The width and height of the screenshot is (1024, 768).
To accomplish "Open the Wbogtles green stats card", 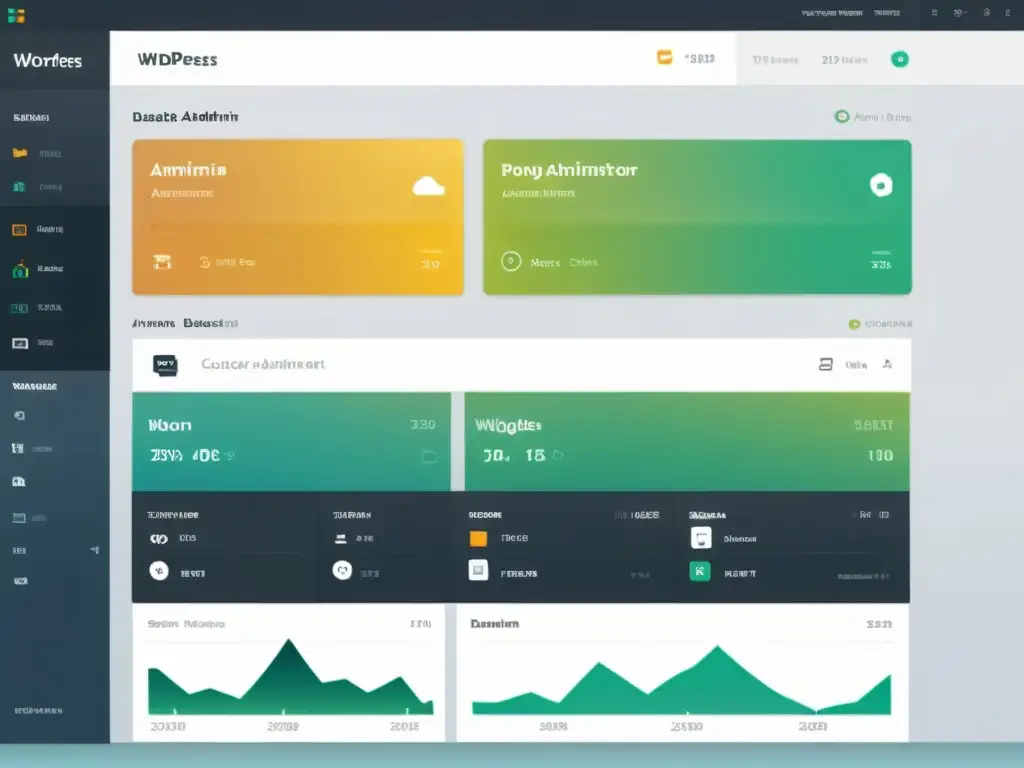I will coord(687,441).
